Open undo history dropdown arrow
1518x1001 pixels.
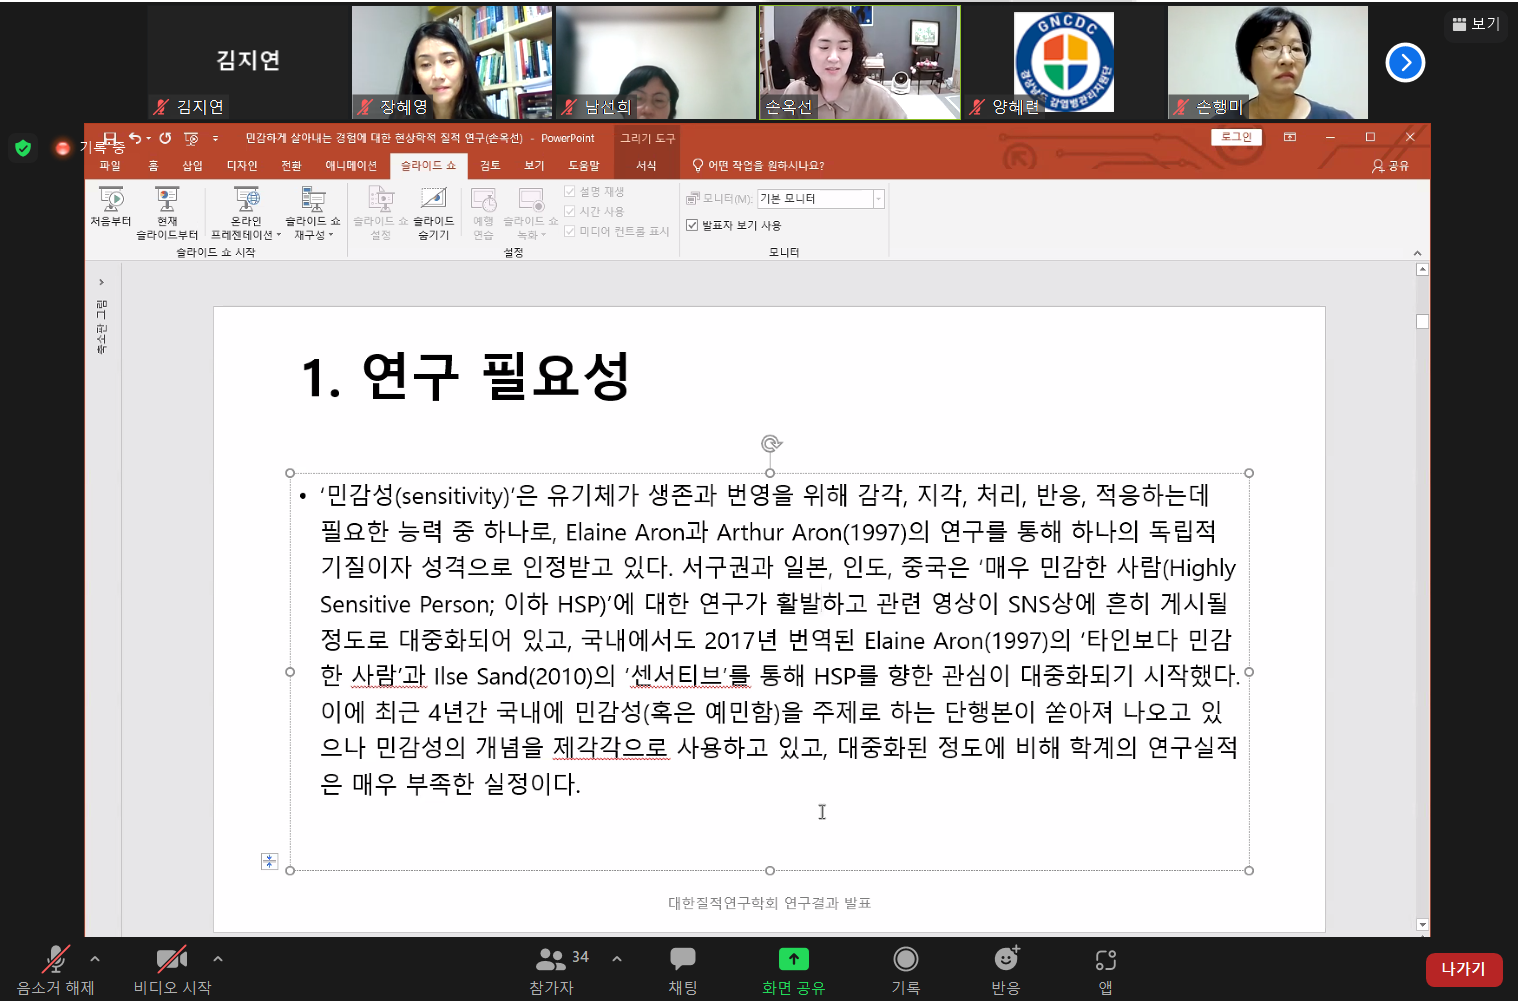point(148,138)
